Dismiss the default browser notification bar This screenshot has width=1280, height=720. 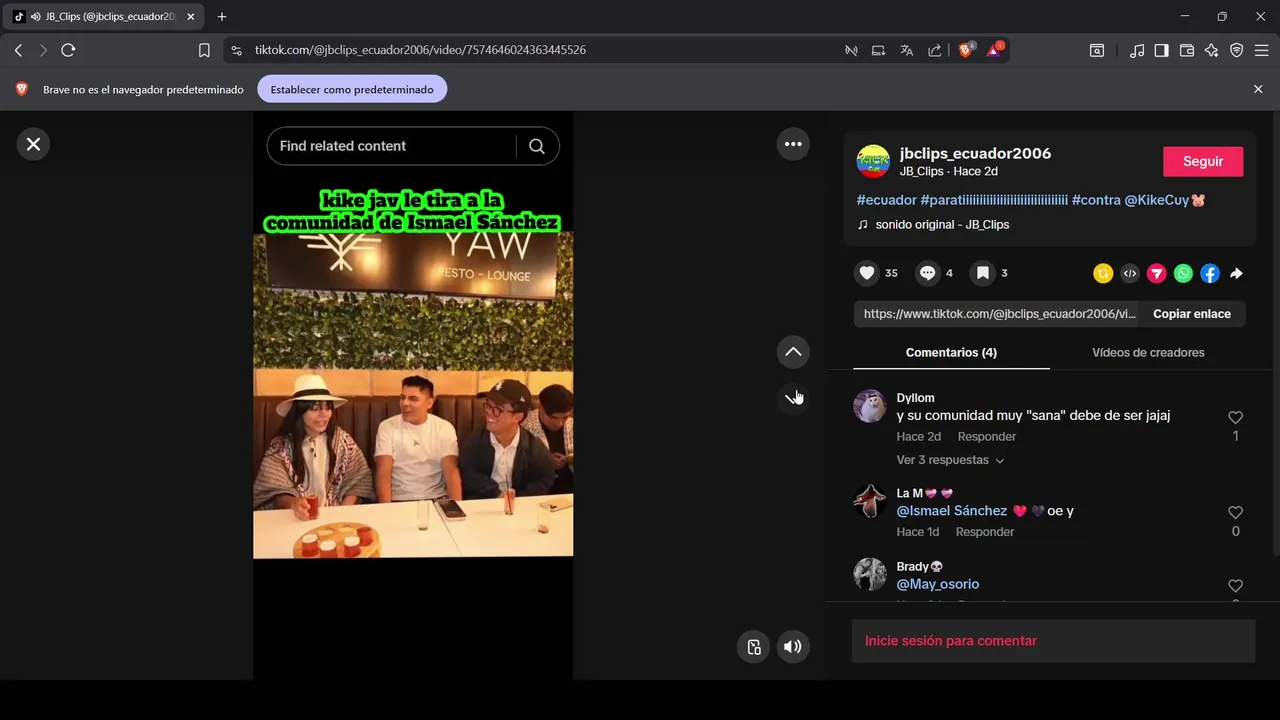click(x=1258, y=89)
